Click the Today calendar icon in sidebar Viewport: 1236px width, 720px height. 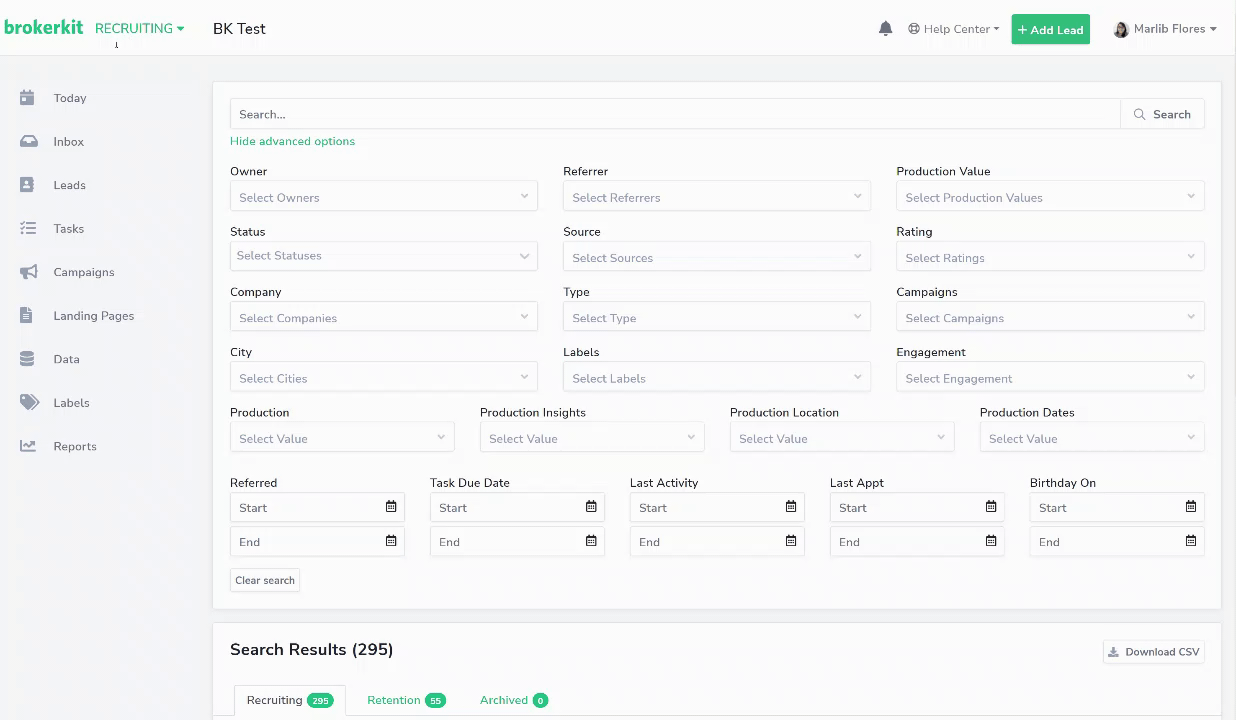coord(28,98)
